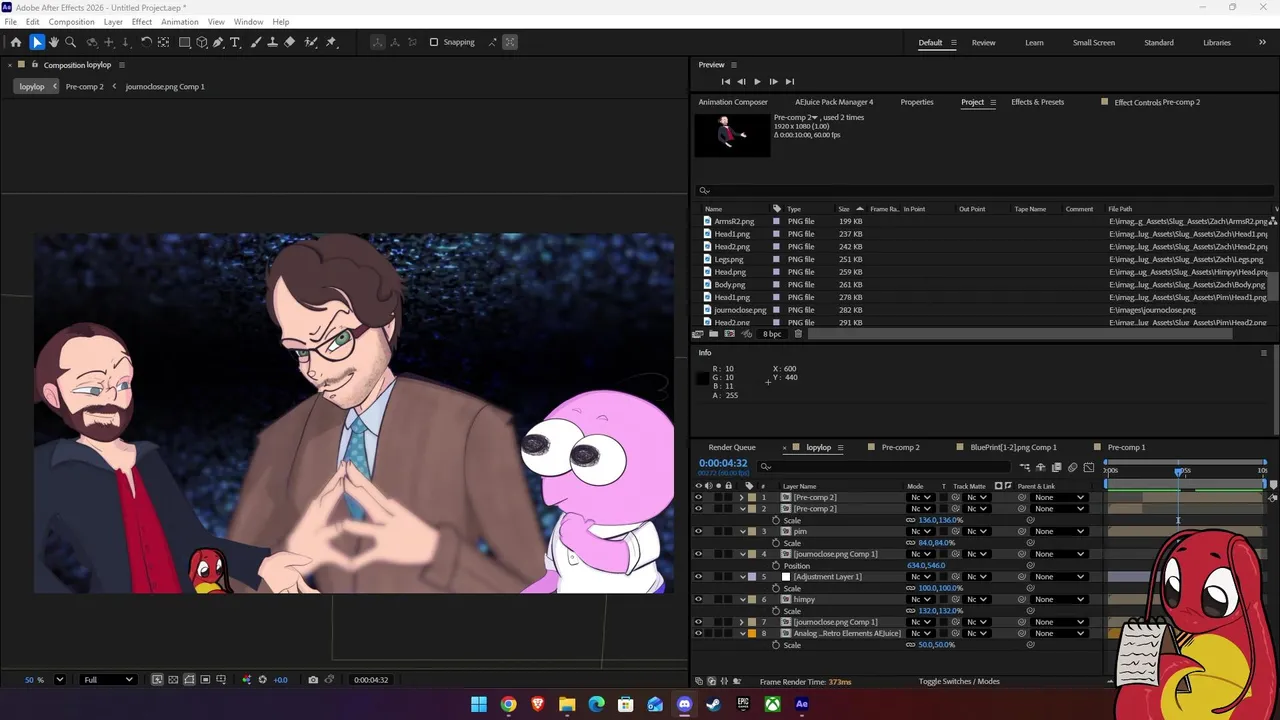Switch to the Learn workspace

point(1034,43)
